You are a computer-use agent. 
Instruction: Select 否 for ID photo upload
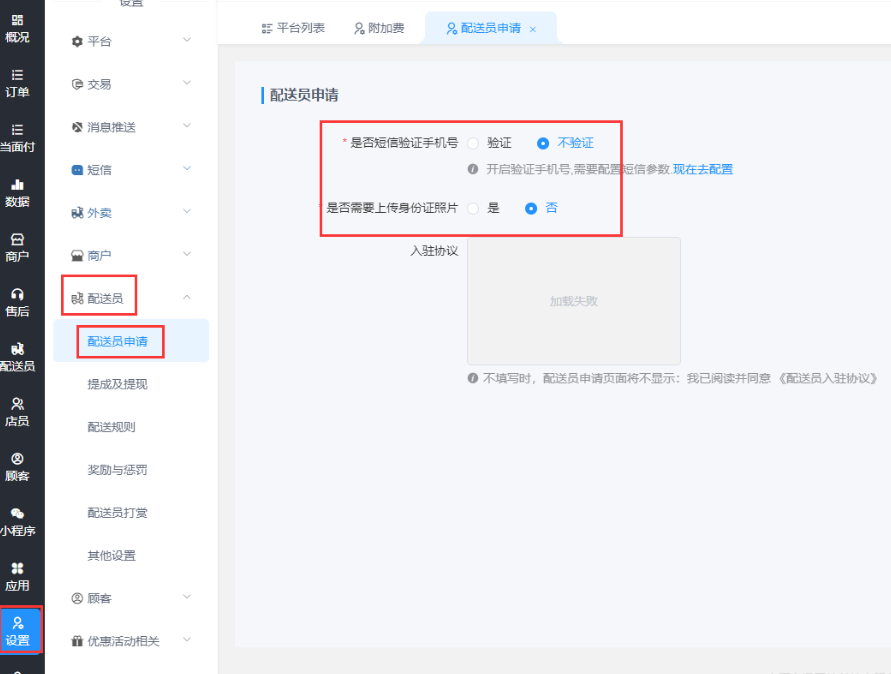coord(531,209)
